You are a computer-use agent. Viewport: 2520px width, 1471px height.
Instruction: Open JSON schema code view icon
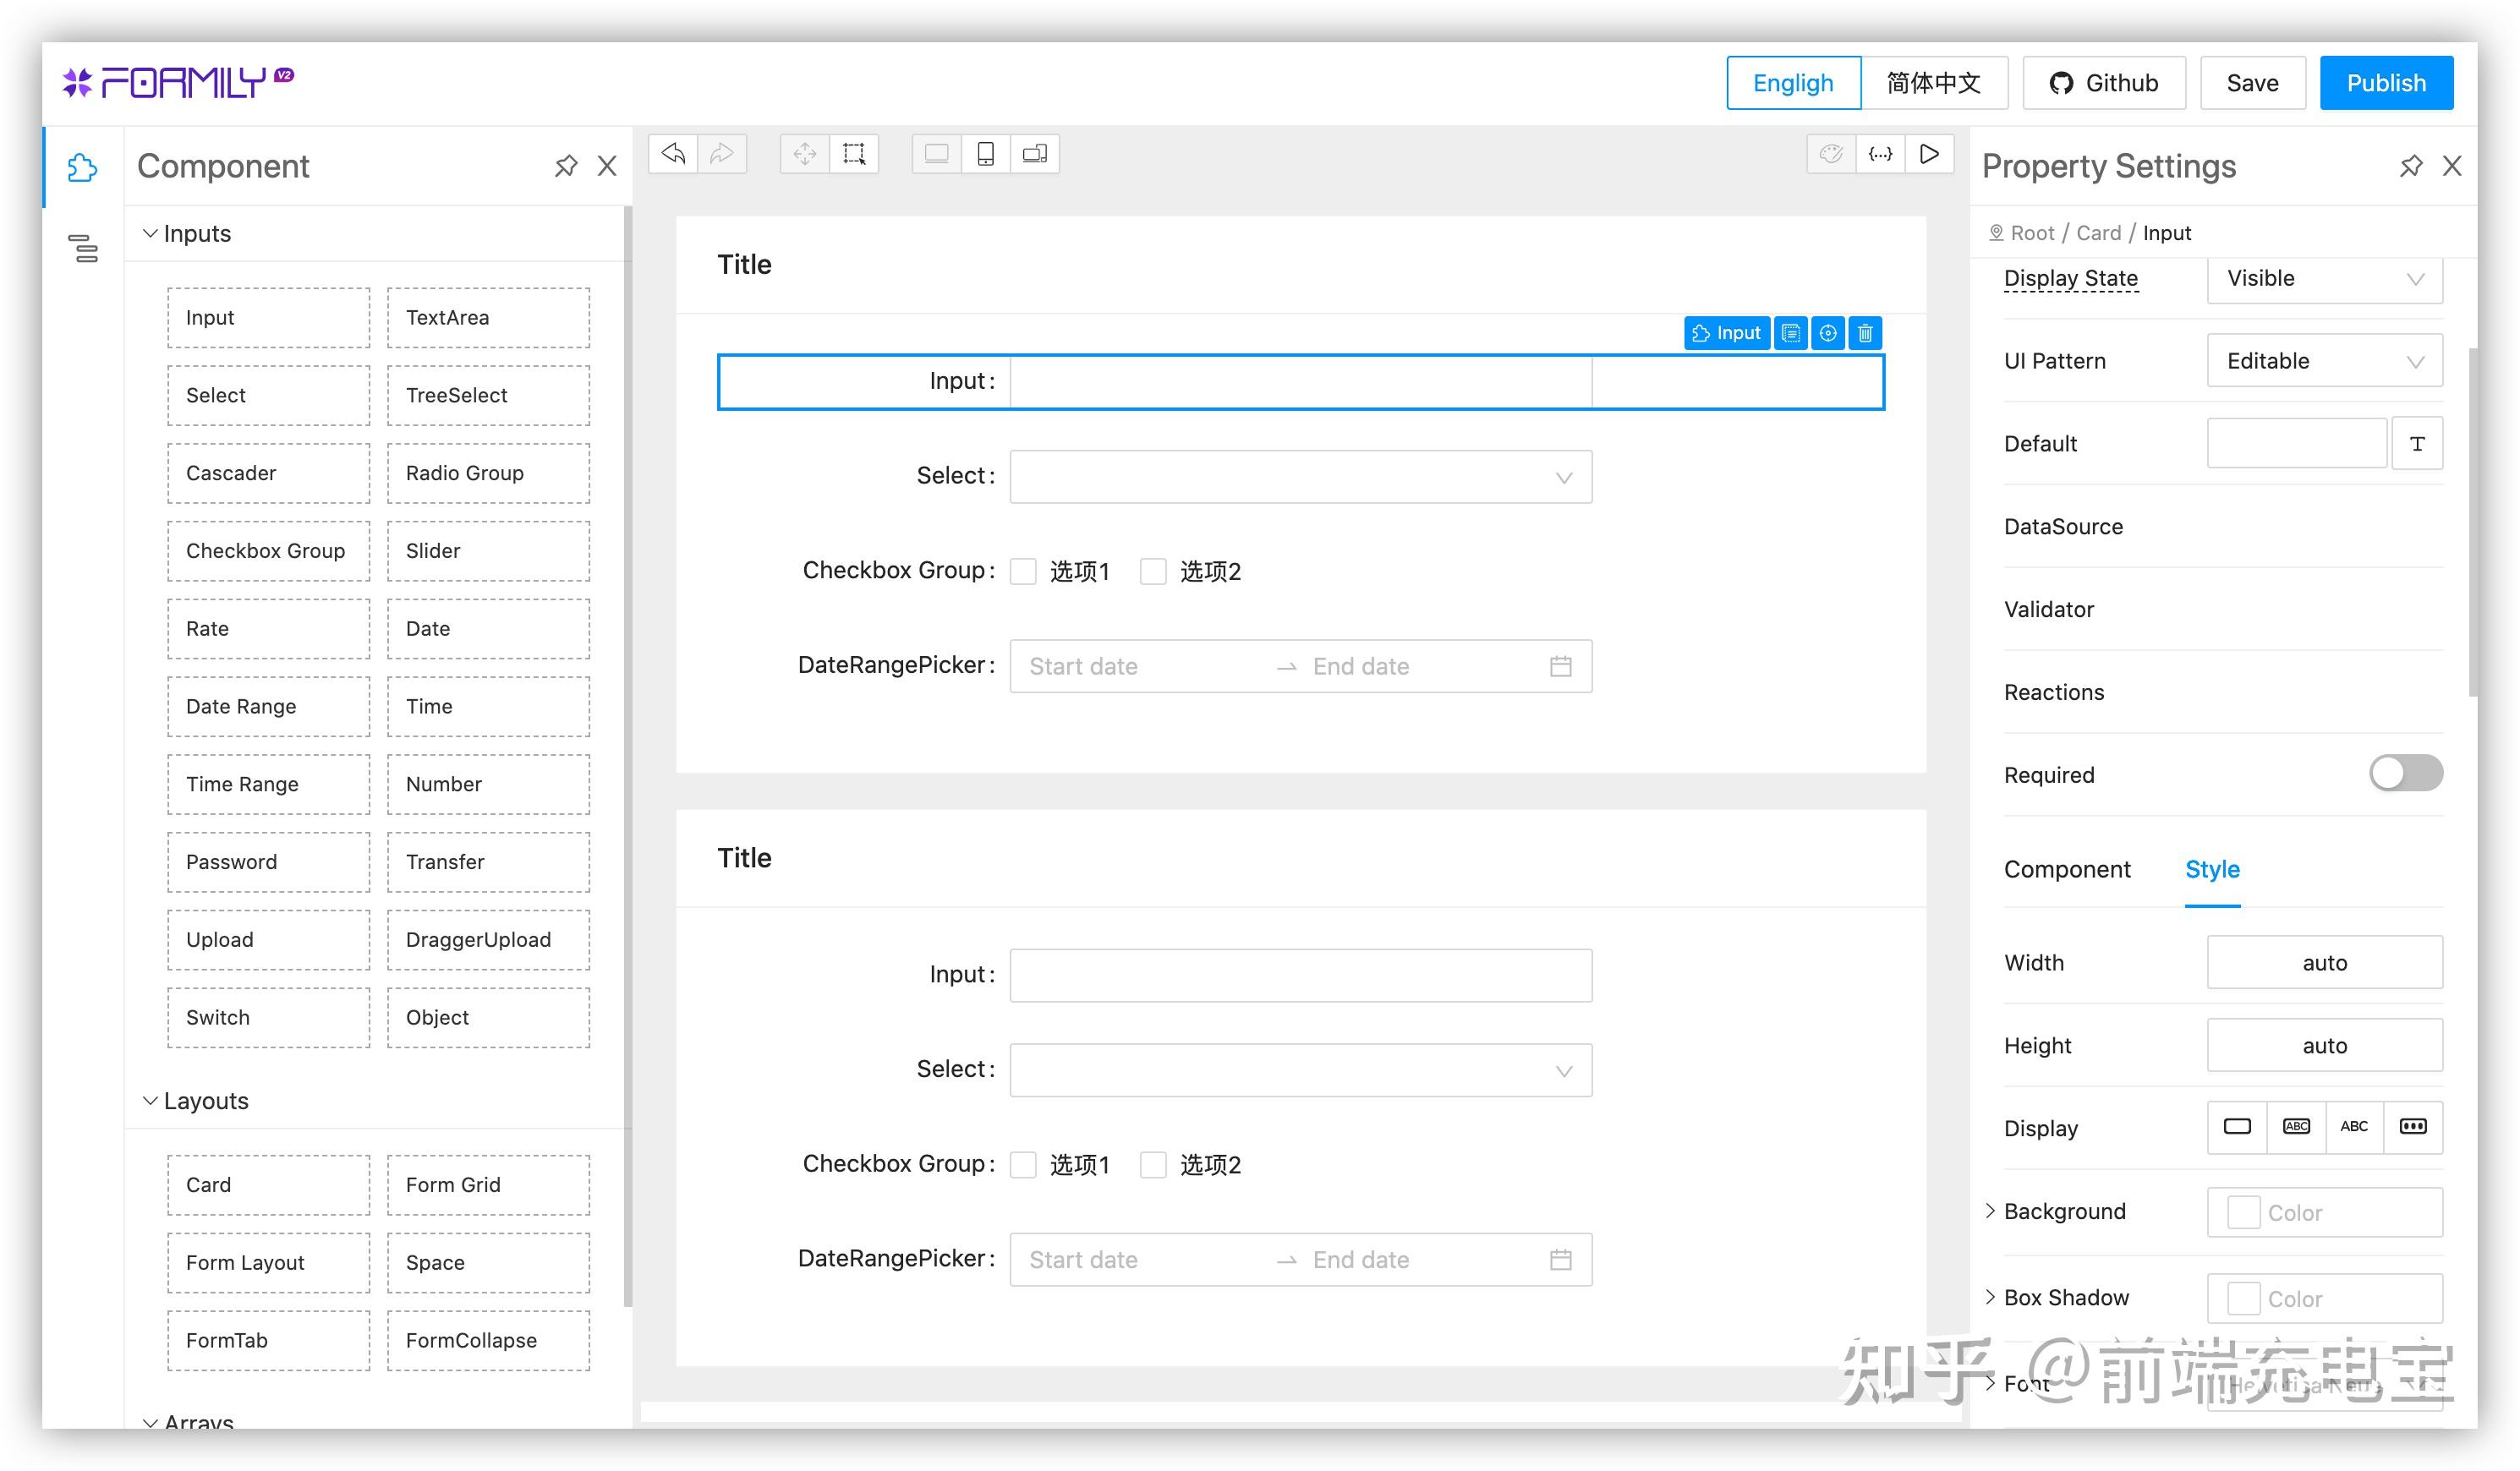(x=1880, y=154)
